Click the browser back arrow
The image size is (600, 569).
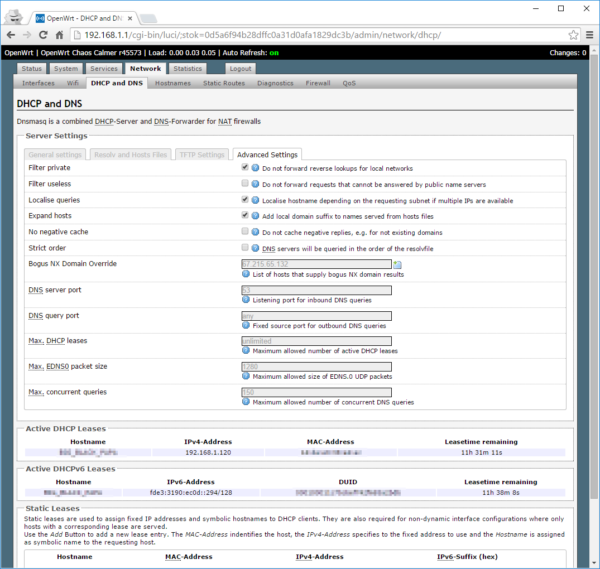13,35
